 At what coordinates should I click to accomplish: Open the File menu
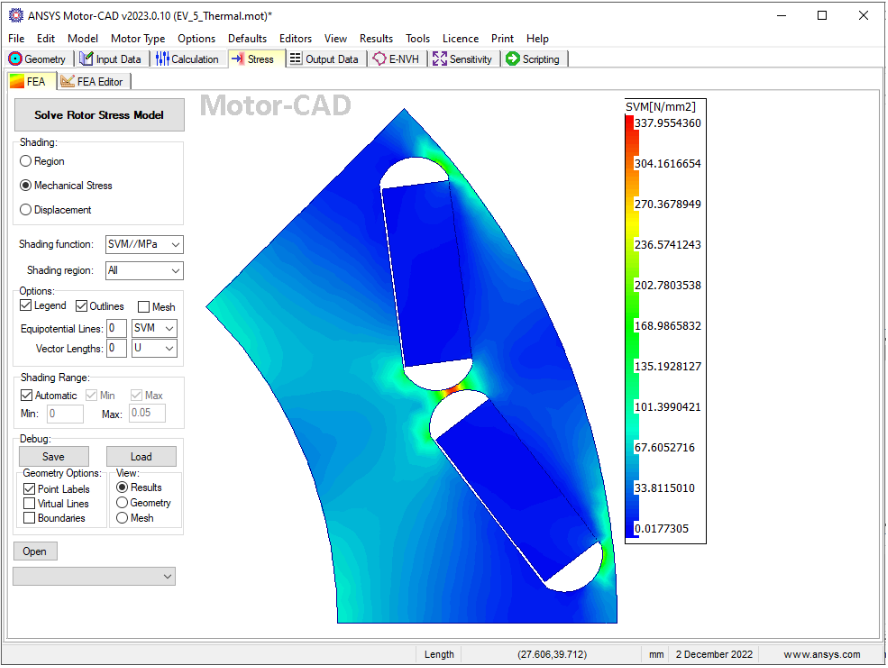coord(16,38)
